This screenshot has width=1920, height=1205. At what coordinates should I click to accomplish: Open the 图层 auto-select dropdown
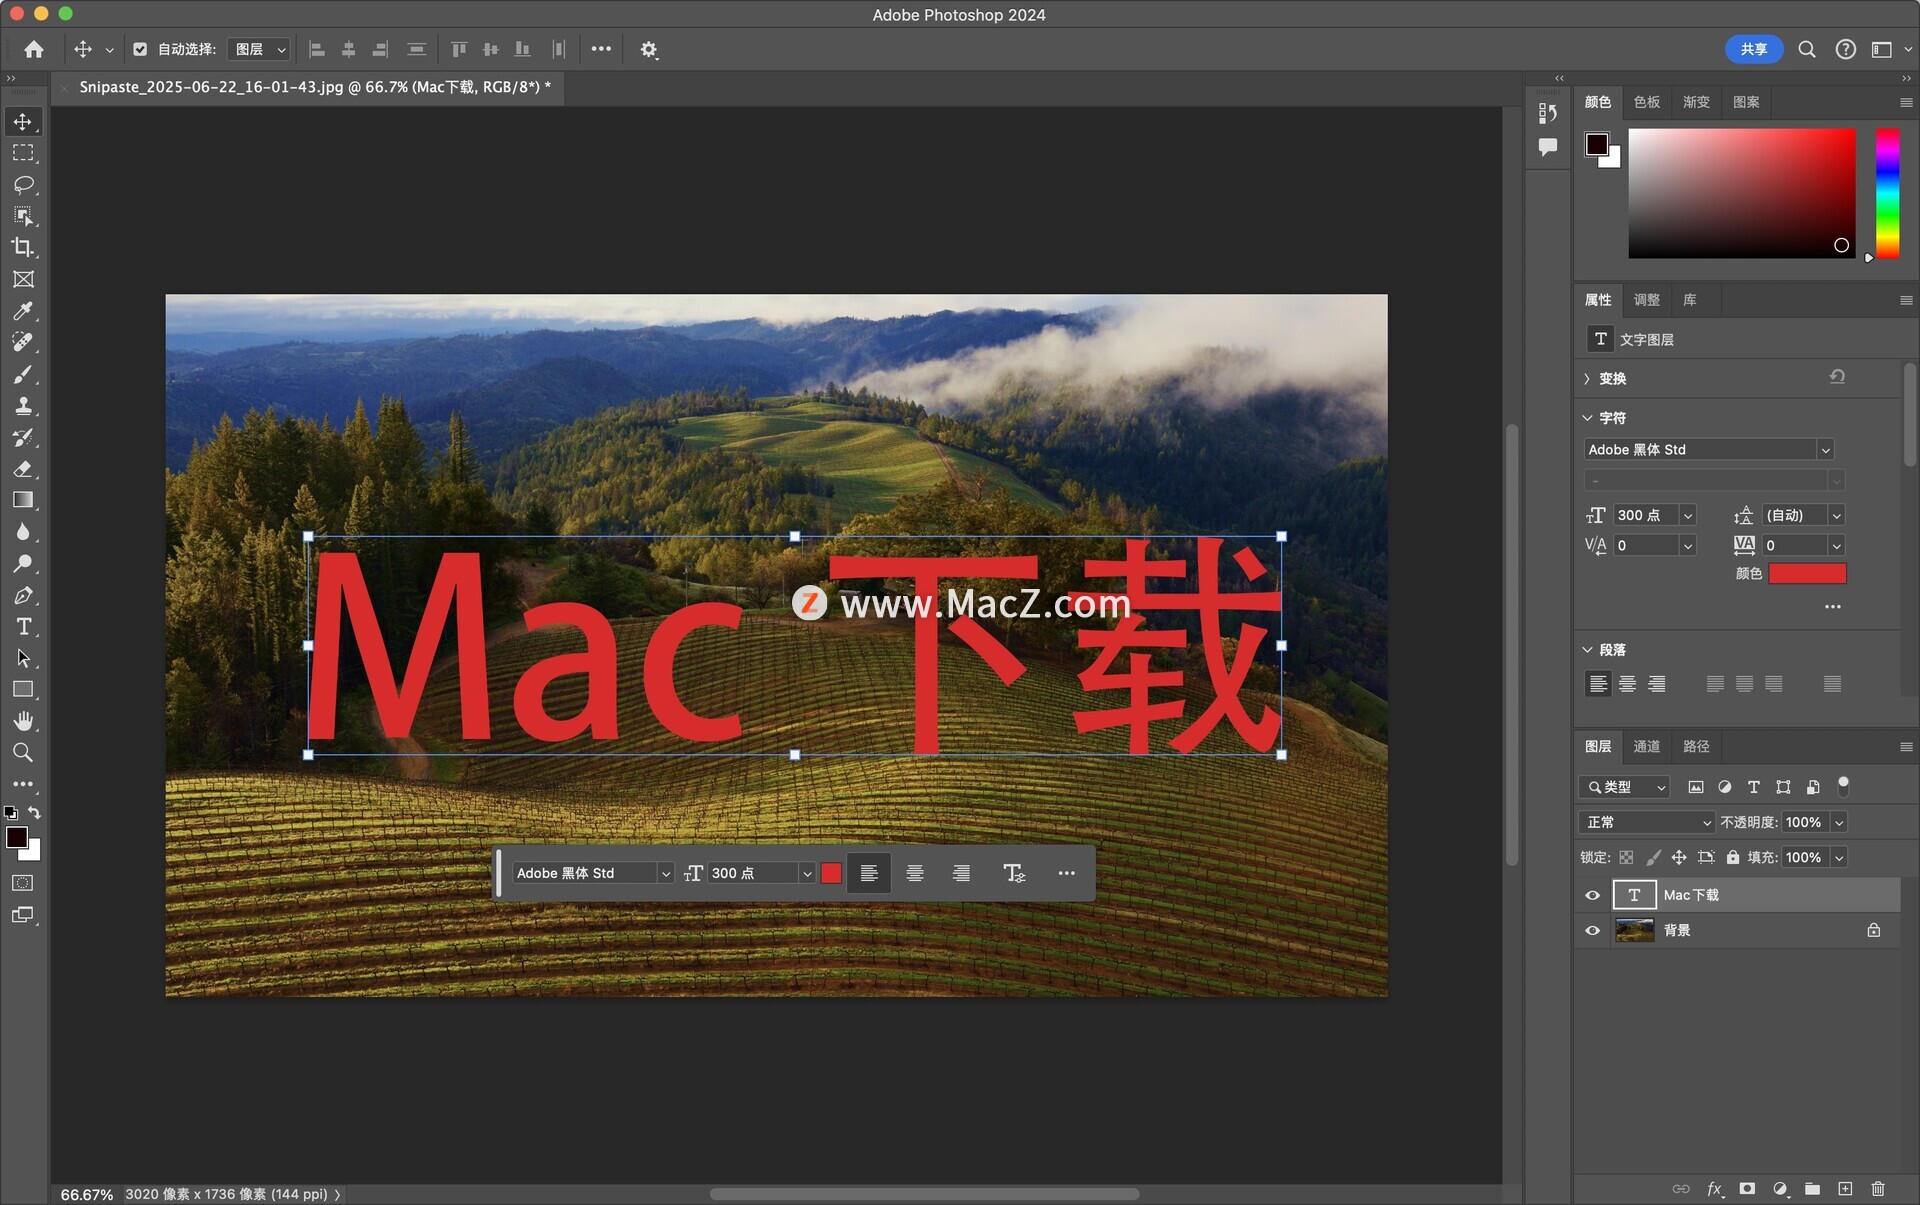pyautogui.click(x=259, y=49)
